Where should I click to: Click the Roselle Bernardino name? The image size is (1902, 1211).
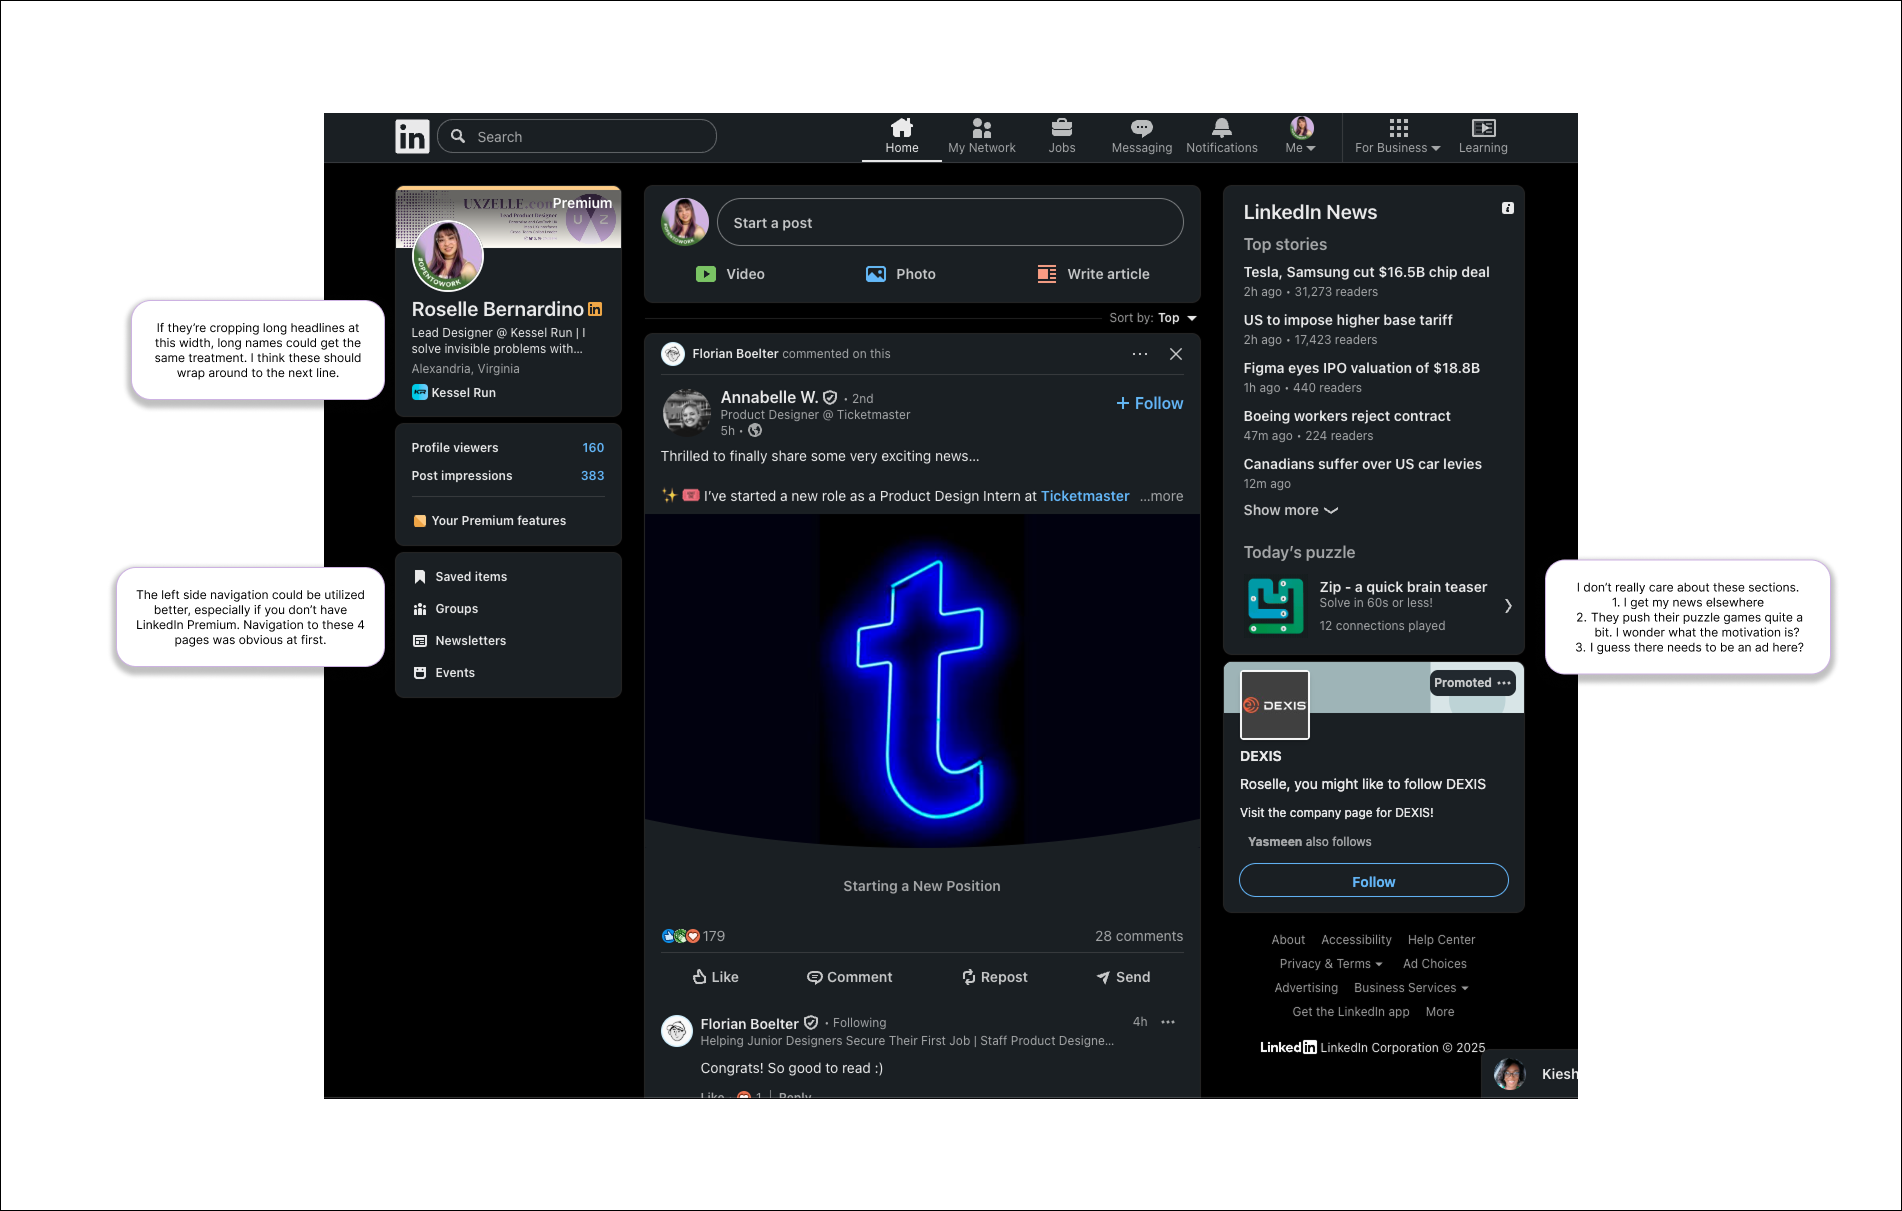497,310
